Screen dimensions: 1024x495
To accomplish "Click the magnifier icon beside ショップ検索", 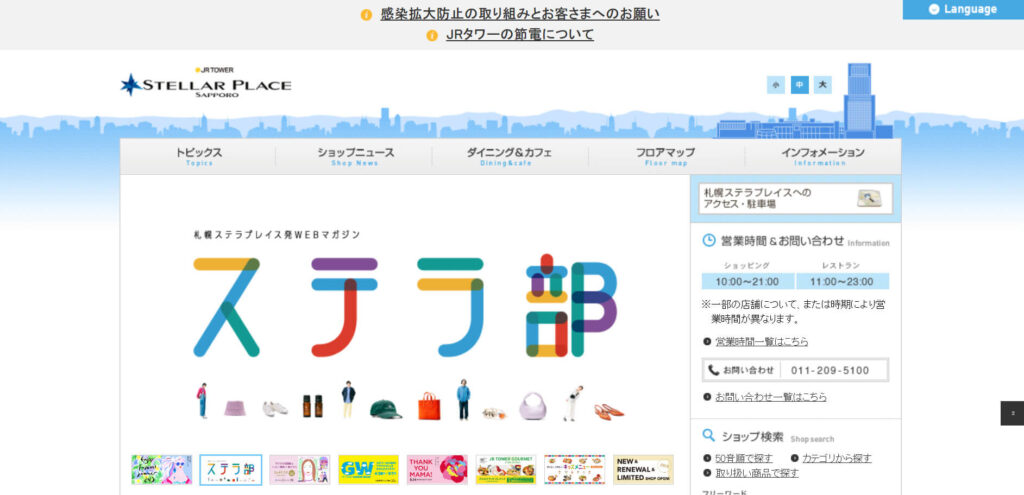I will point(709,436).
